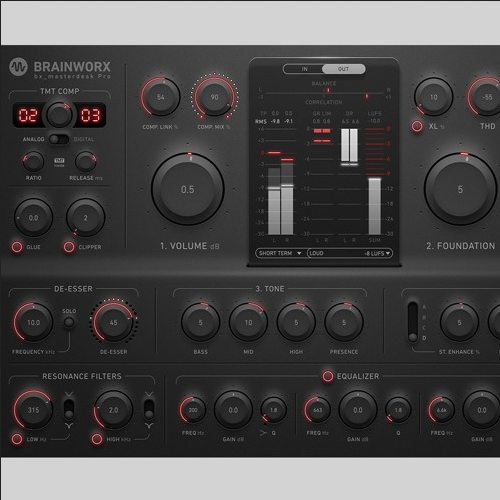The width and height of the screenshot is (500, 500).
Task: Toggle the GLUE power button
Action: (x=17, y=247)
